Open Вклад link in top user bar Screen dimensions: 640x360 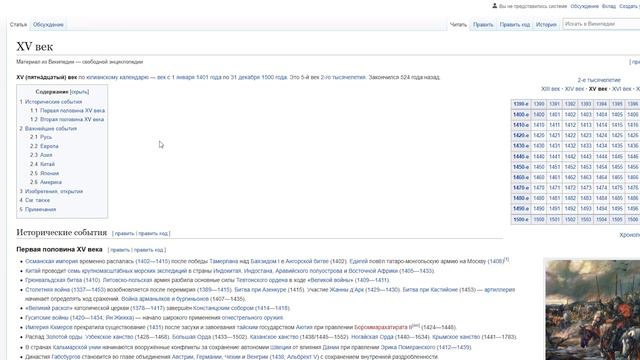click(x=609, y=6)
